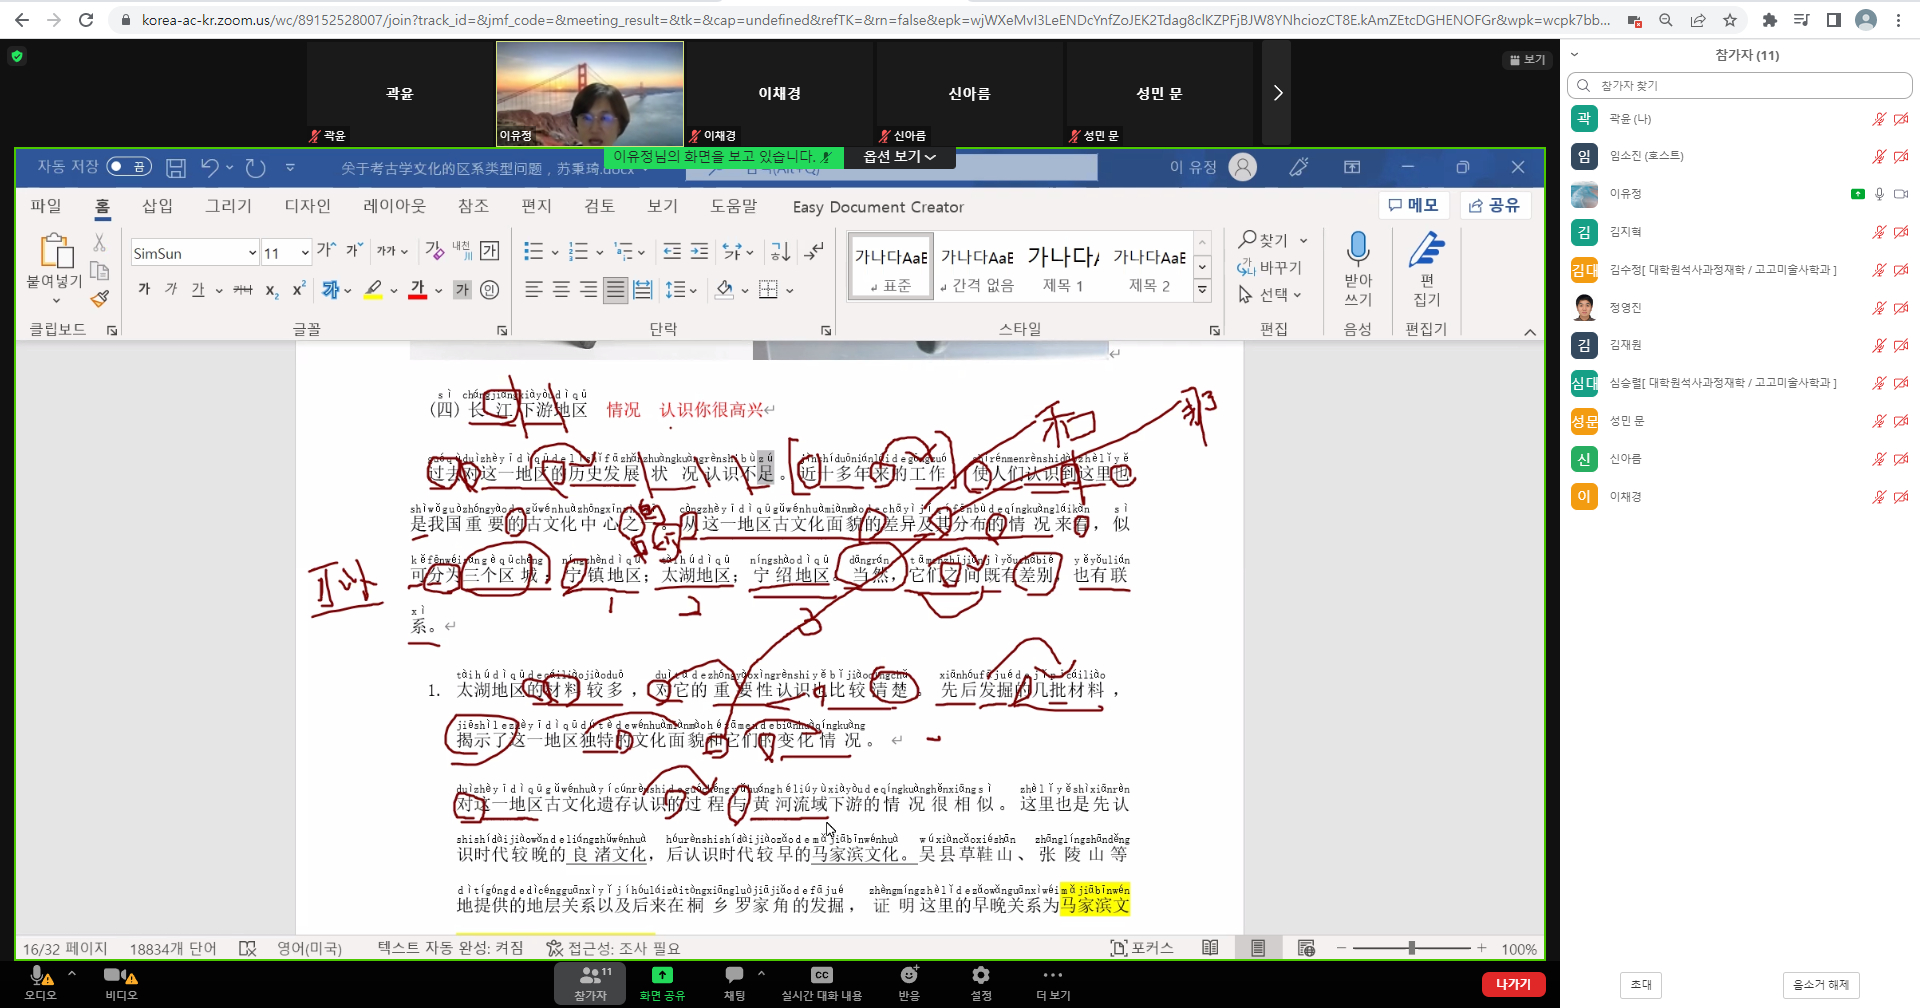
Task: Click the red 나가기 leave meeting button
Action: (1513, 984)
